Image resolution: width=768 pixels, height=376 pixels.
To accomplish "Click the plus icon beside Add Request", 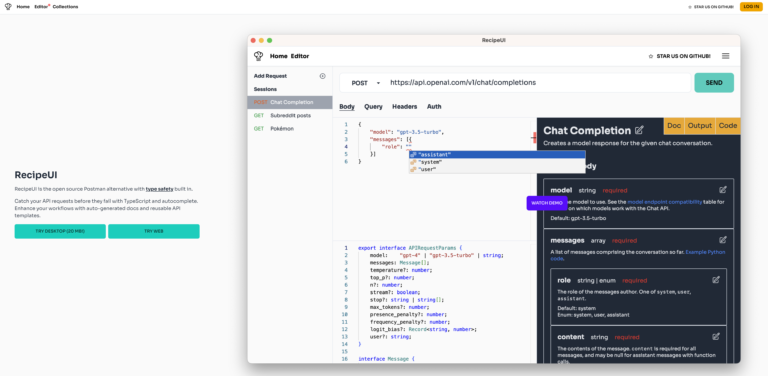I will point(322,76).
